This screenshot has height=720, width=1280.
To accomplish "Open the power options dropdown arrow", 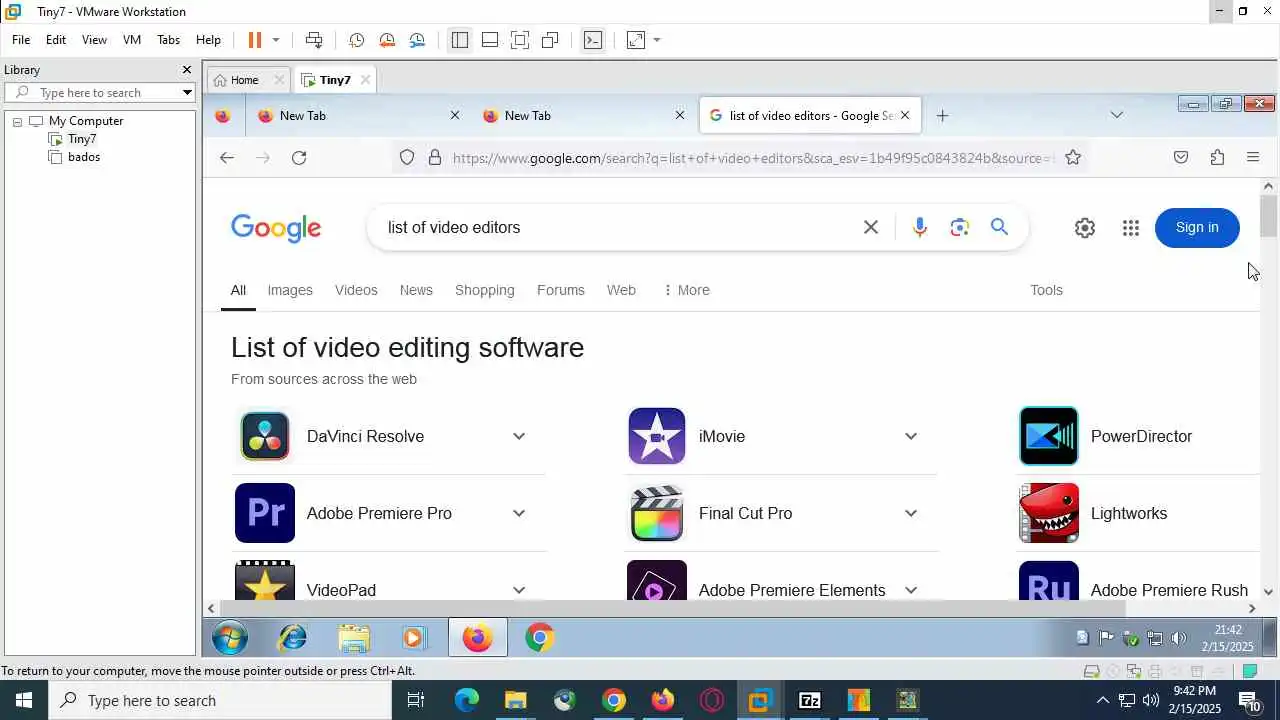I will pos(276,40).
